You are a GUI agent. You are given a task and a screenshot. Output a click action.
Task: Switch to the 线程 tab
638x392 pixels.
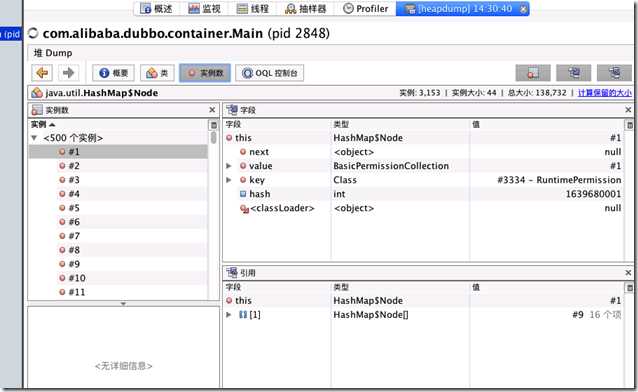point(253,9)
